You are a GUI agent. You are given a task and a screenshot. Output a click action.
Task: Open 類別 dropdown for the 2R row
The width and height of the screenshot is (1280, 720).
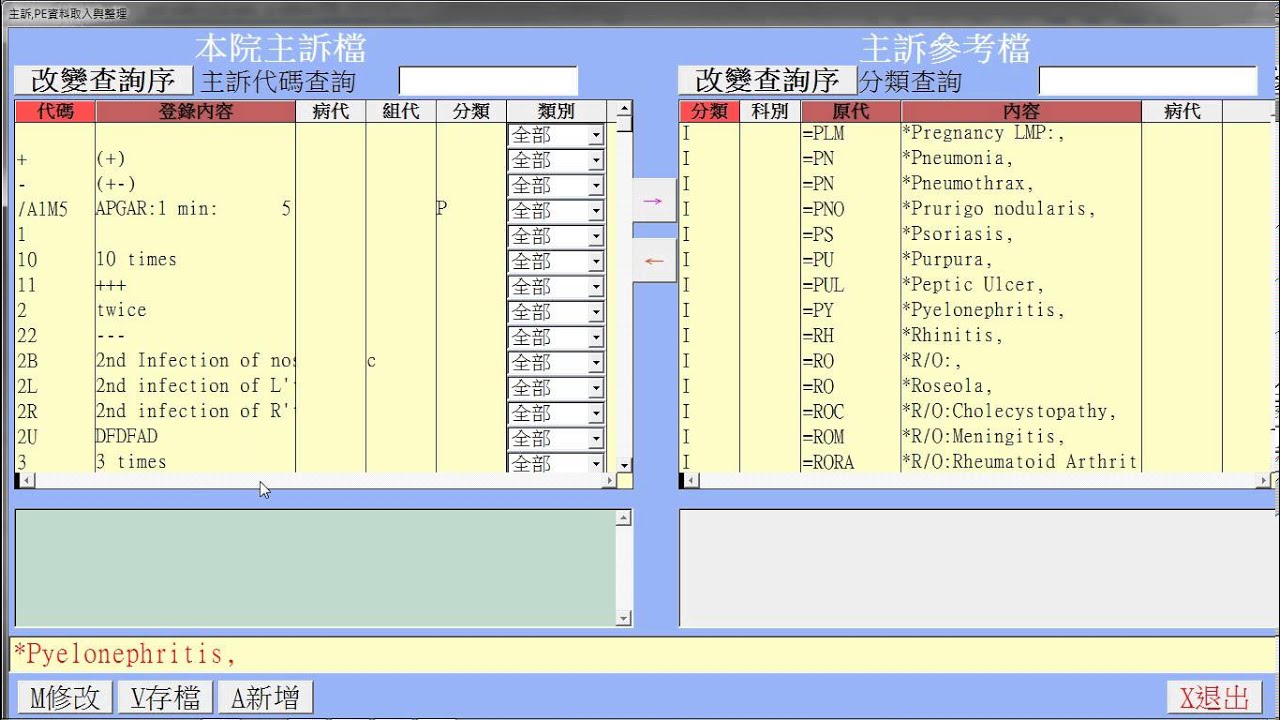tap(595, 413)
